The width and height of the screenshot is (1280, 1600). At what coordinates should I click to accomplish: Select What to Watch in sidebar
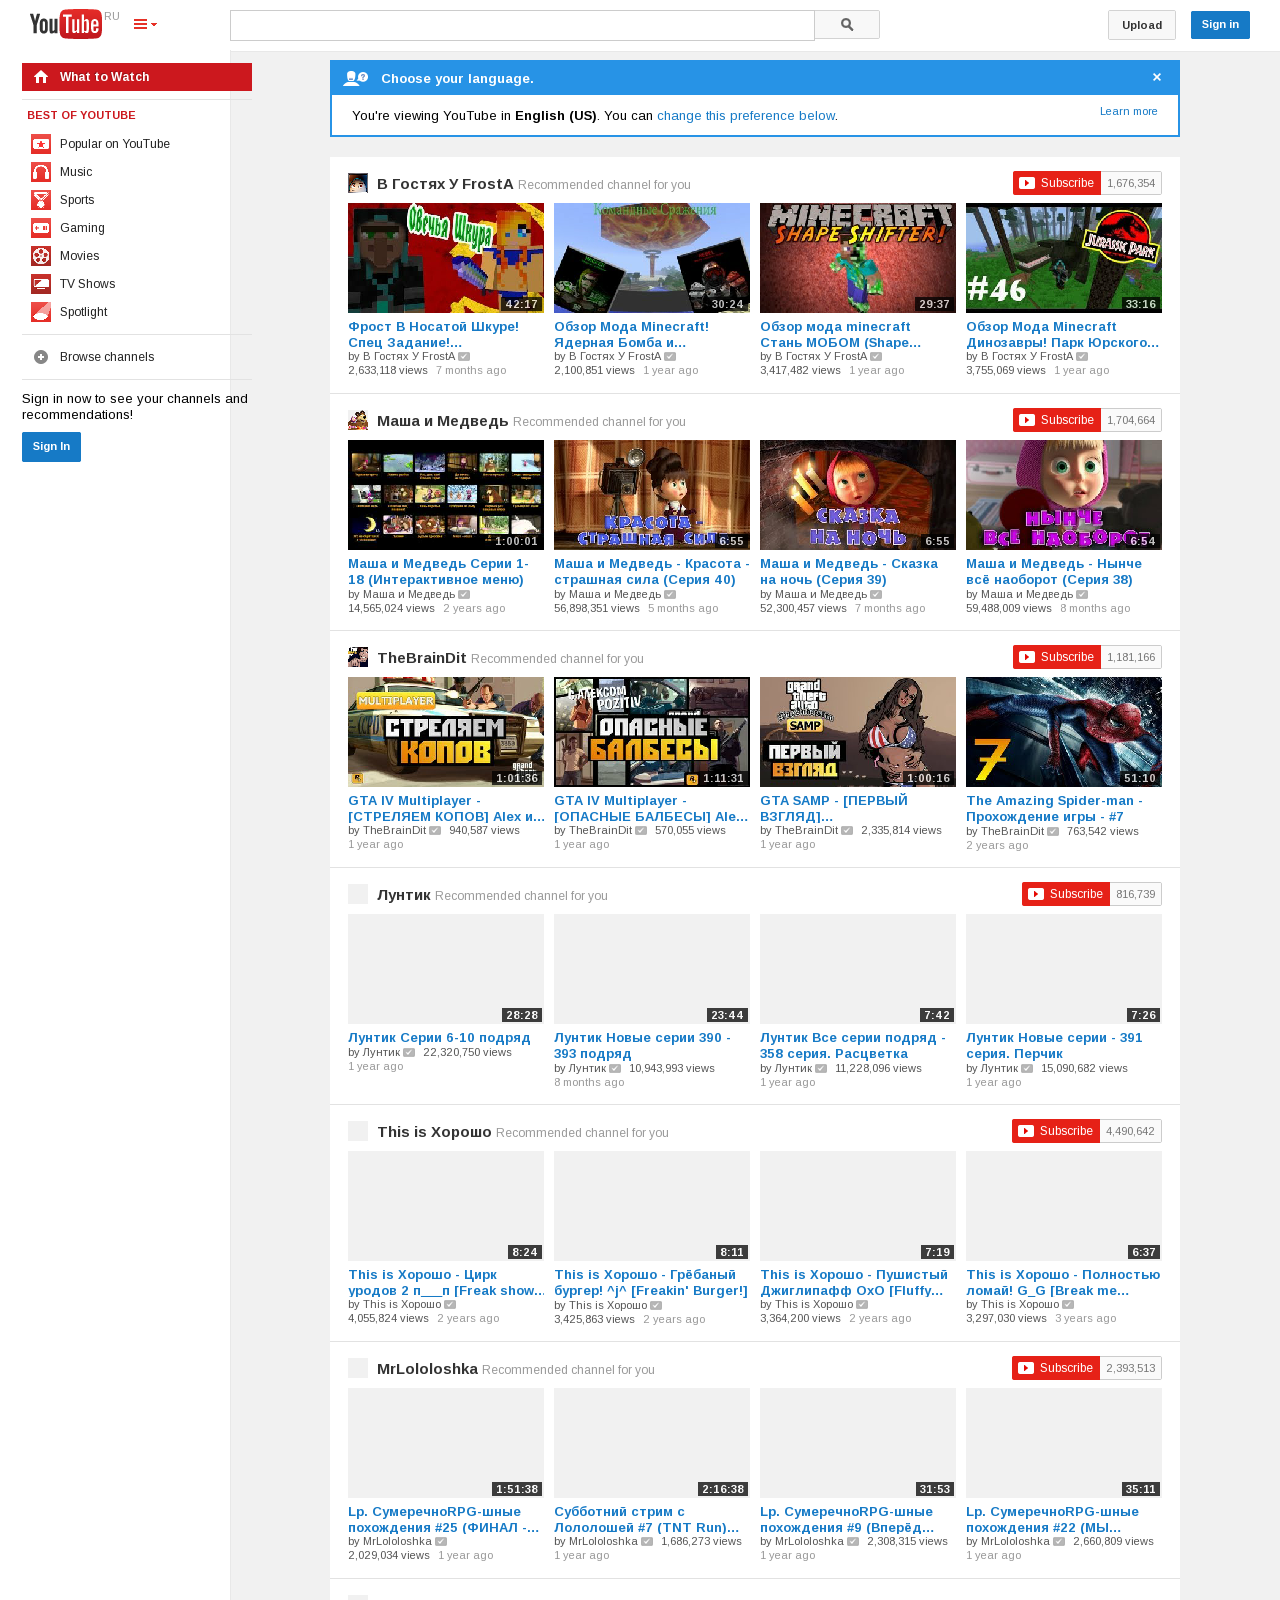(137, 77)
